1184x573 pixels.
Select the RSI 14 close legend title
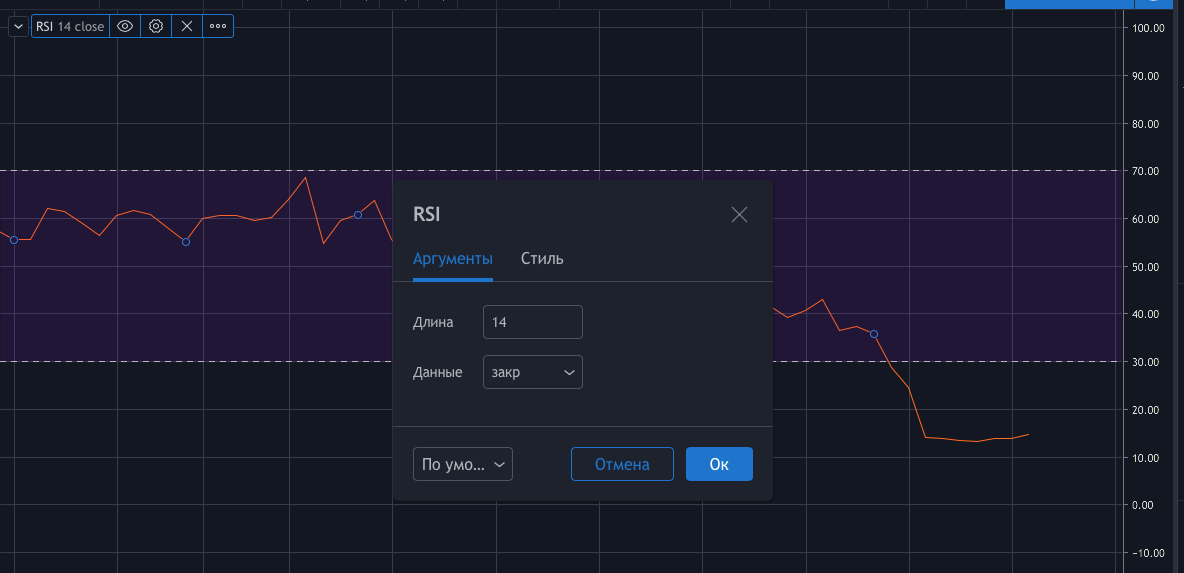[69, 27]
